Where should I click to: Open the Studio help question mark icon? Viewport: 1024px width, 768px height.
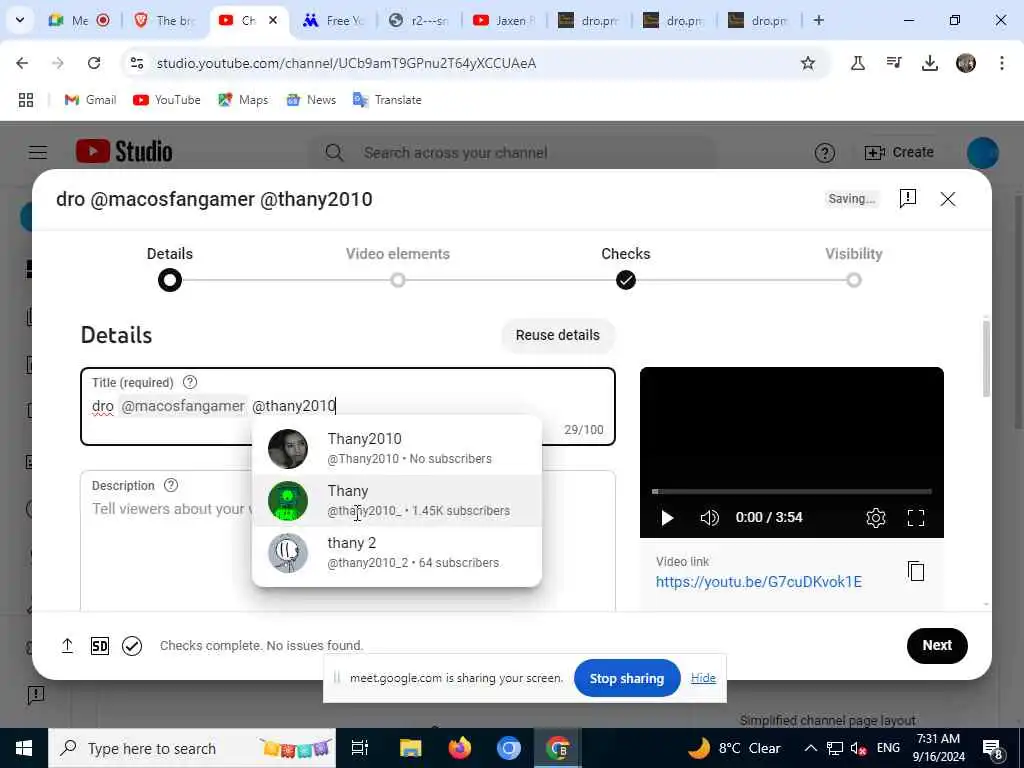[x=825, y=153]
